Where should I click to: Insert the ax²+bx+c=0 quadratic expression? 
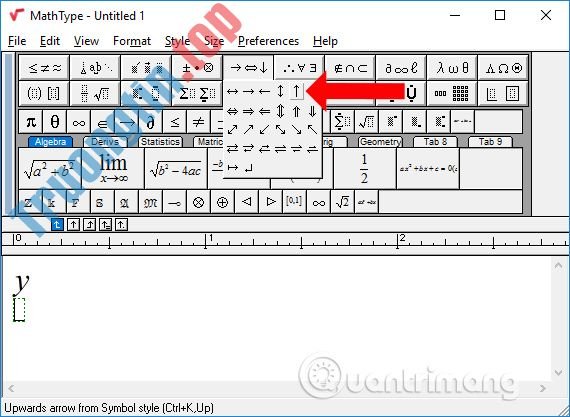click(428, 169)
